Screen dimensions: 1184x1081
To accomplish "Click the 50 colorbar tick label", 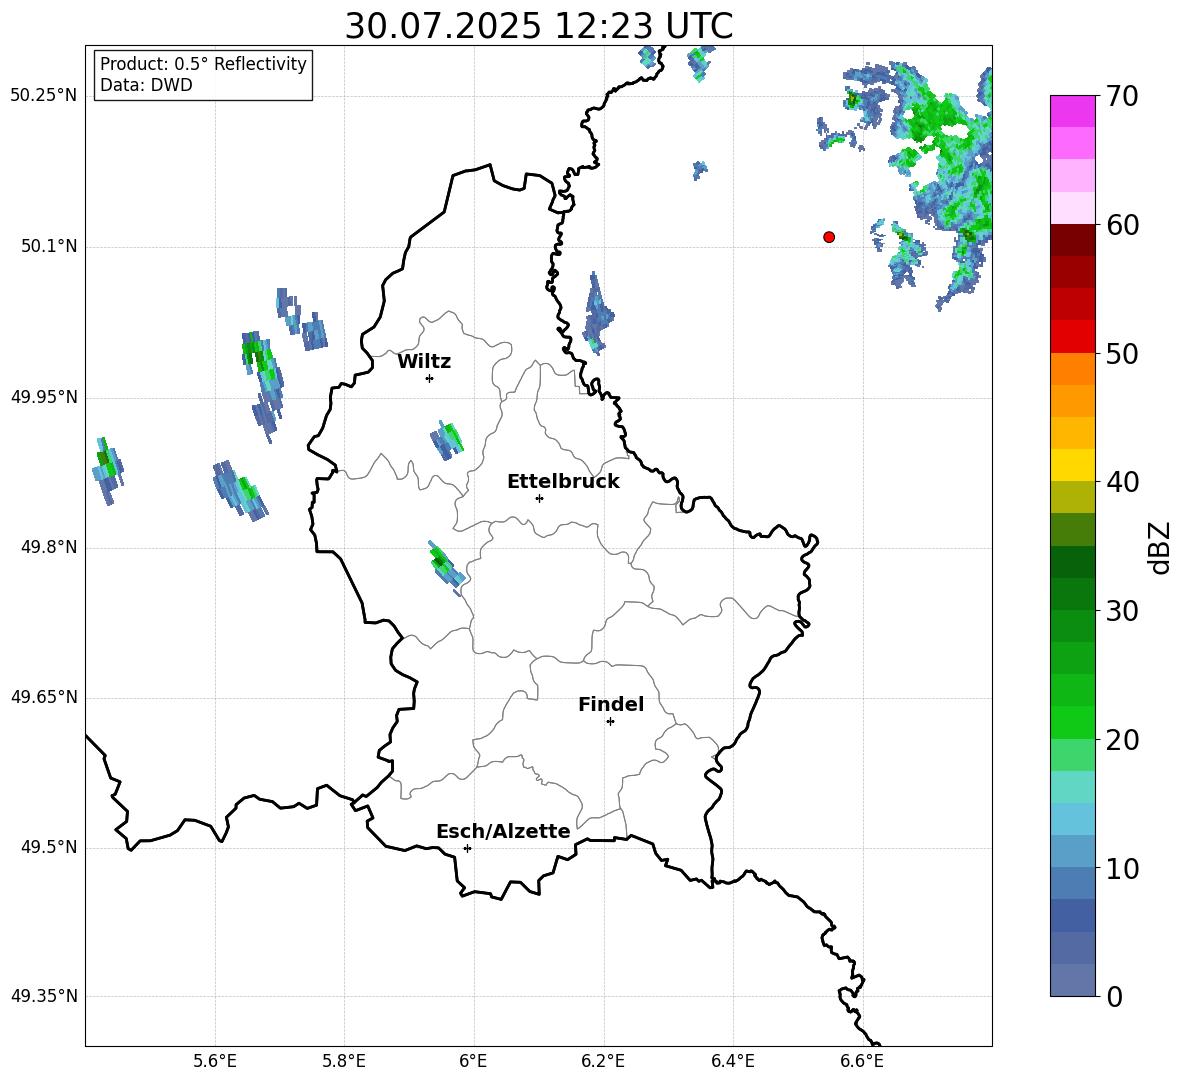I will click(1122, 353).
